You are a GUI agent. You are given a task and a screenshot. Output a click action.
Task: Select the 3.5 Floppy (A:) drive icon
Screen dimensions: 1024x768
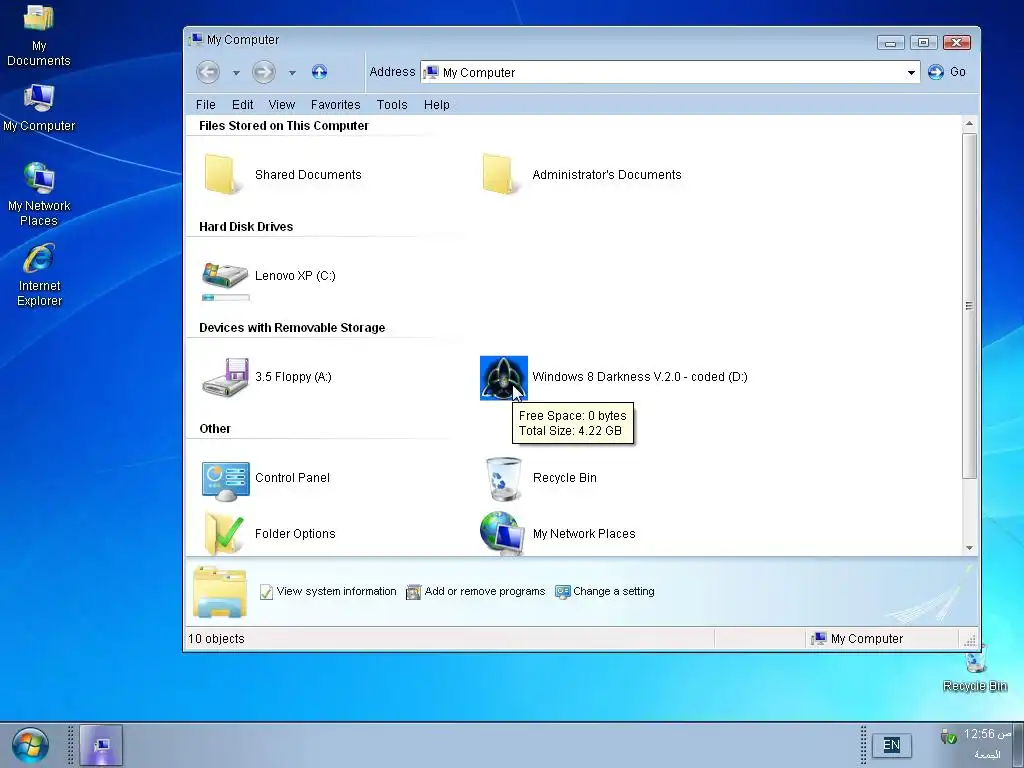point(225,377)
